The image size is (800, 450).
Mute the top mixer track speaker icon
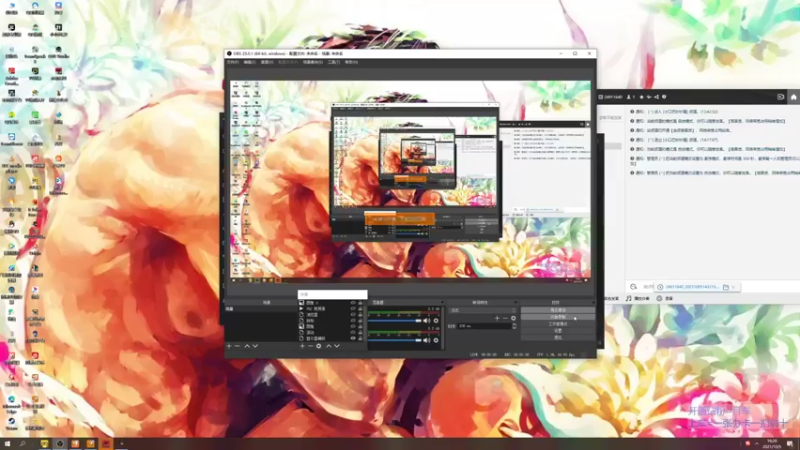pyautogui.click(x=427, y=321)
